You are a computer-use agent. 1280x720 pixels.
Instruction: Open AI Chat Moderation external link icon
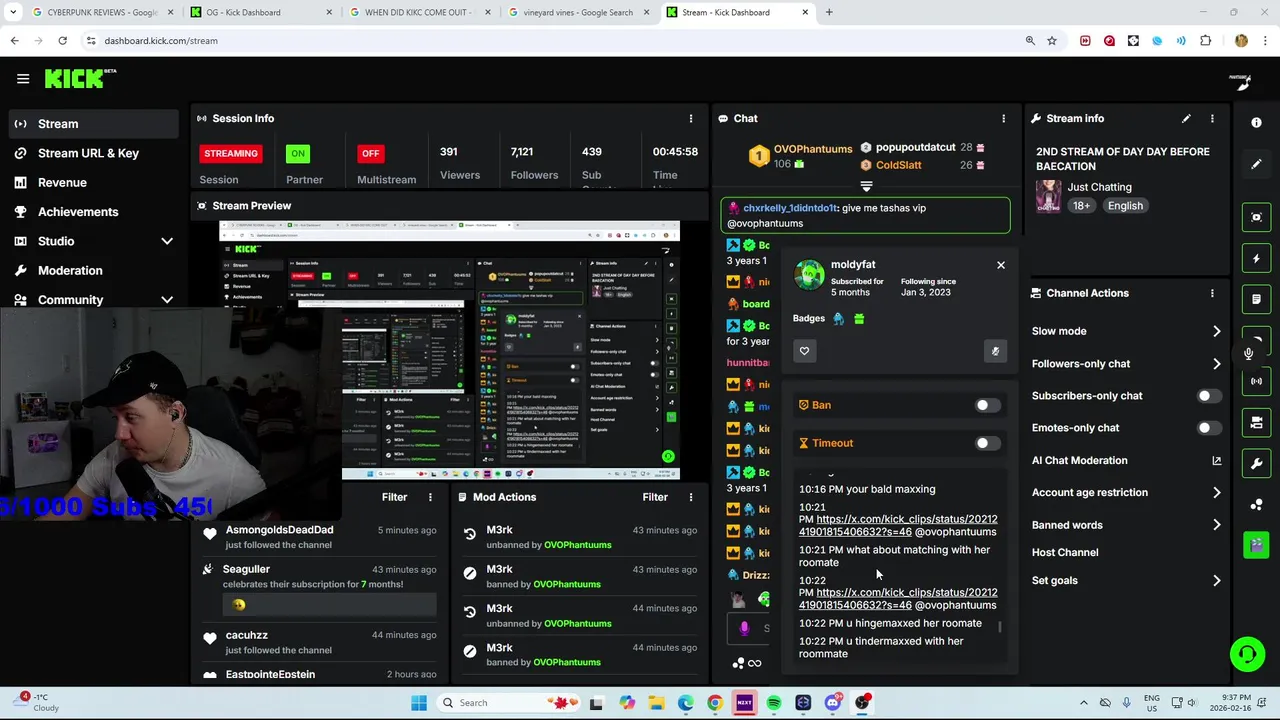tap(1216, 461)
